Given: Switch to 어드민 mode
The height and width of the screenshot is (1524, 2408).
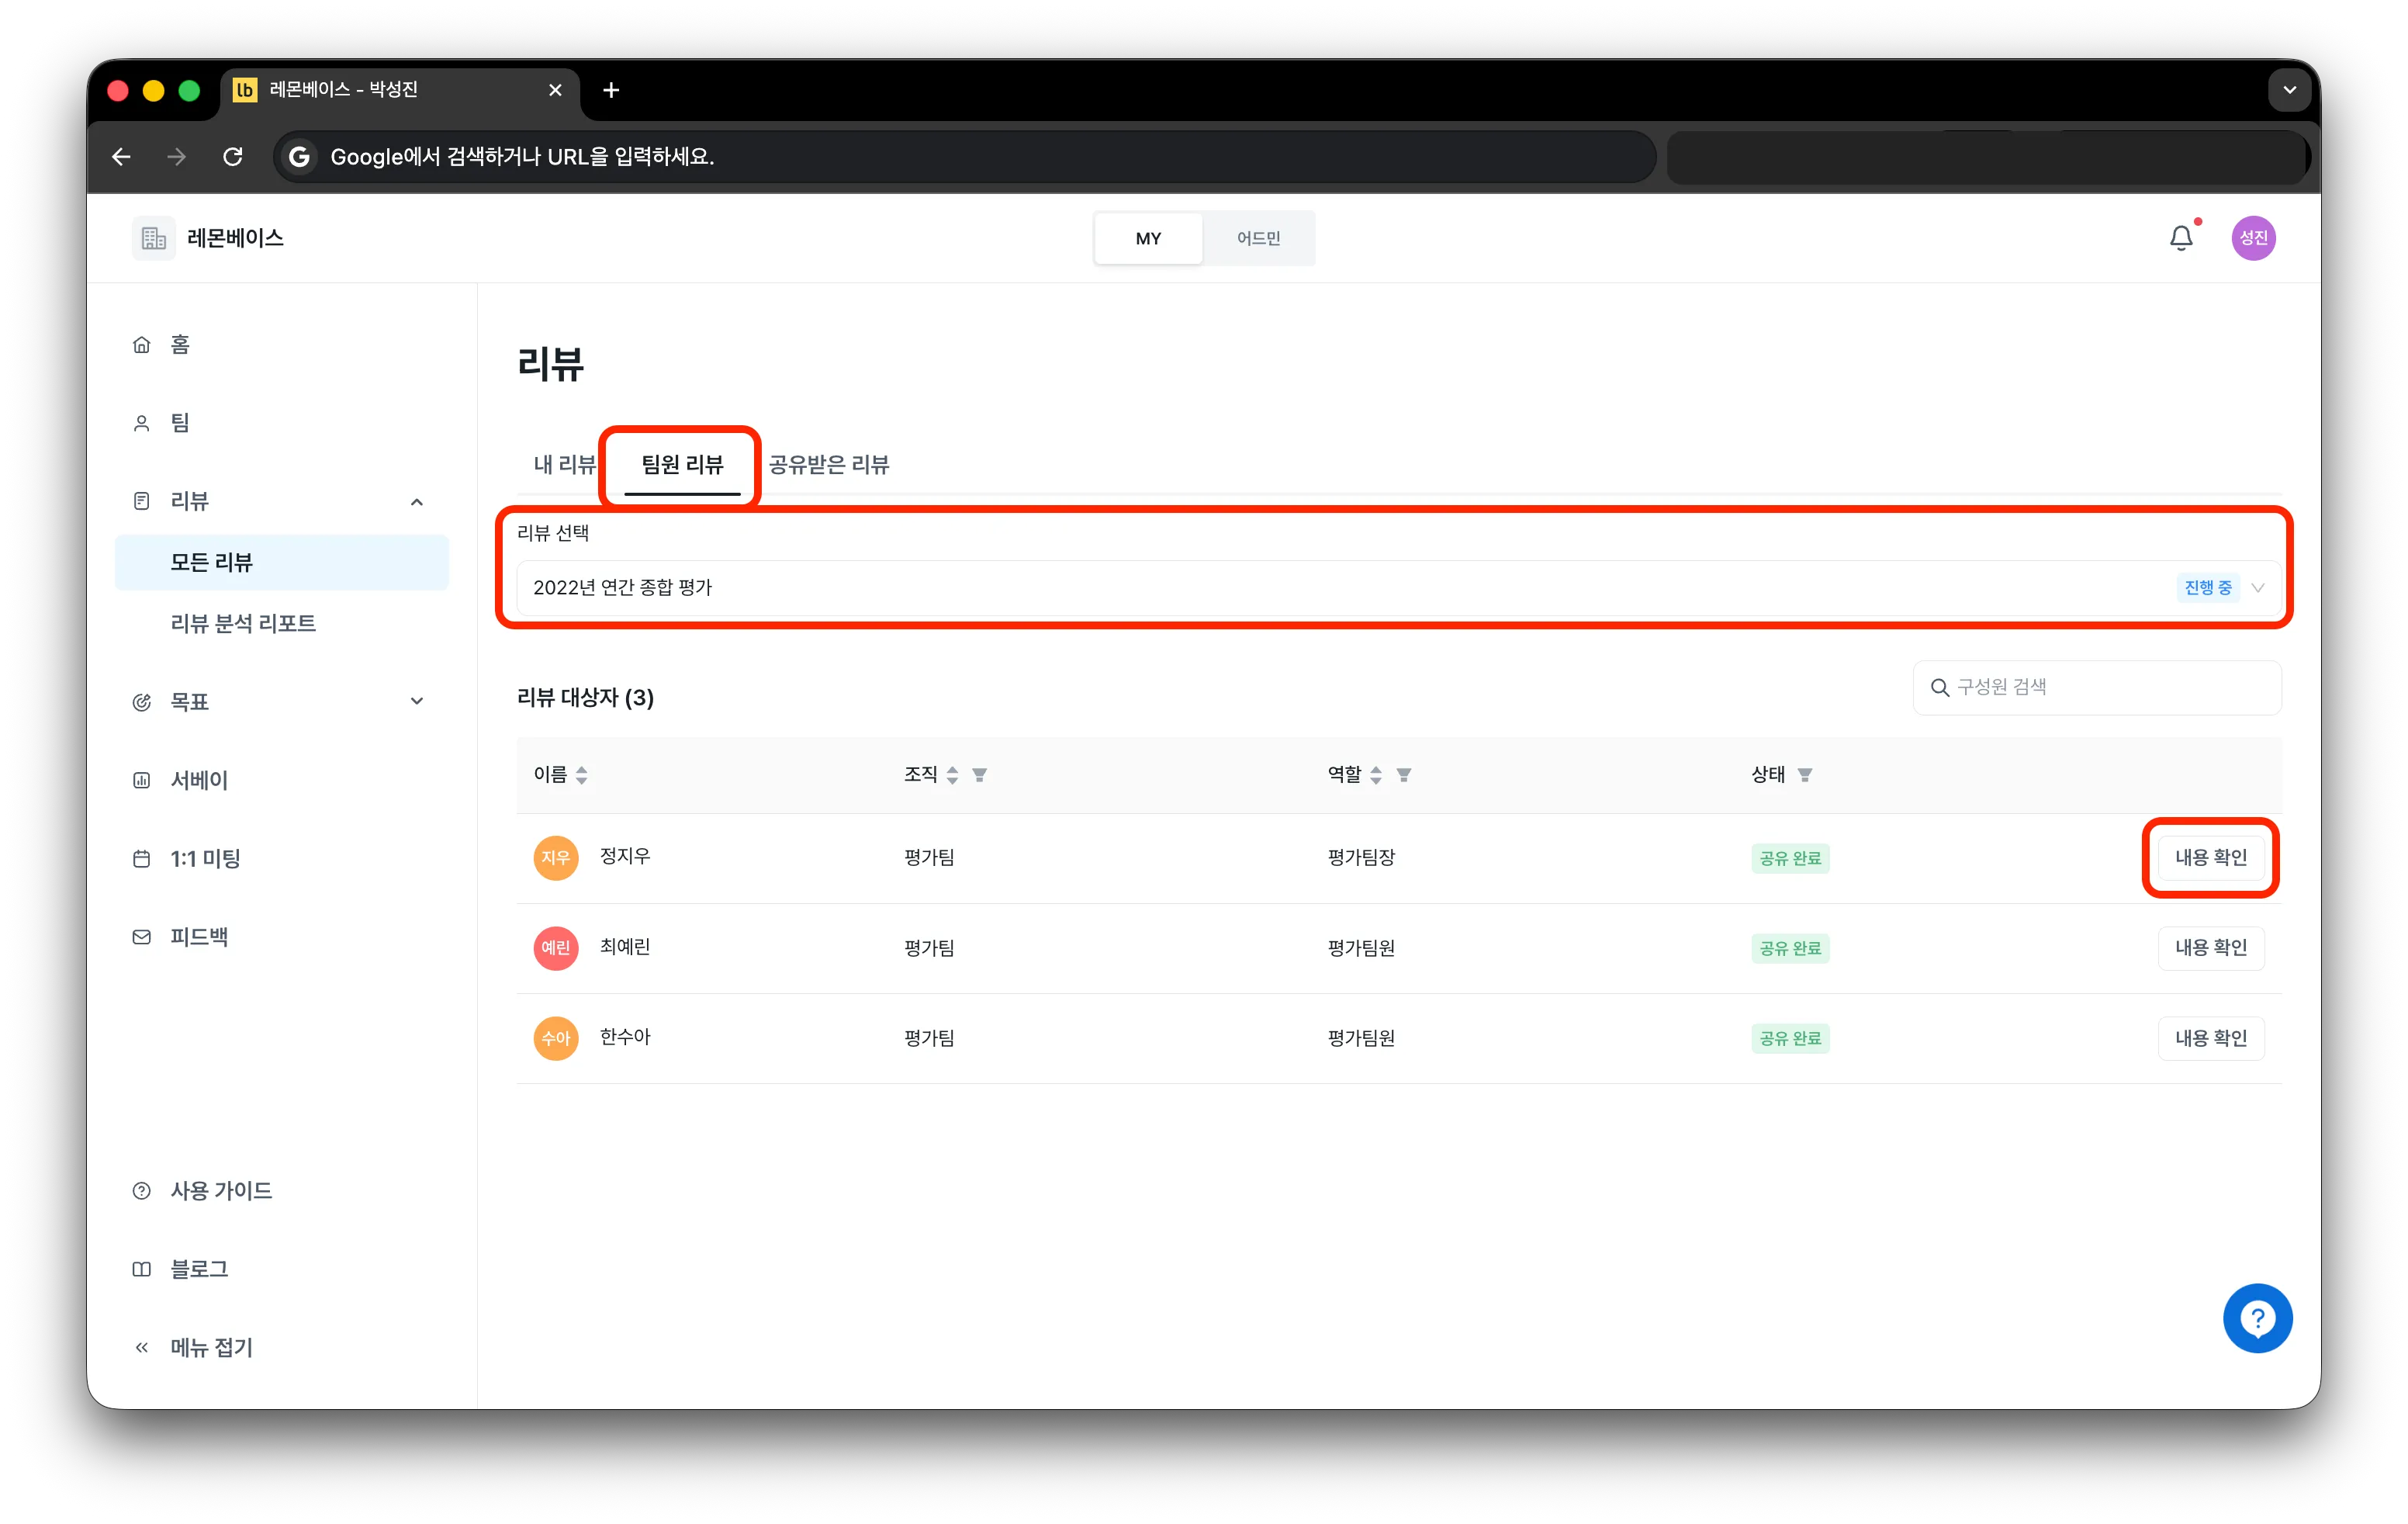Looking at the screenshot, I should 1258,238.
